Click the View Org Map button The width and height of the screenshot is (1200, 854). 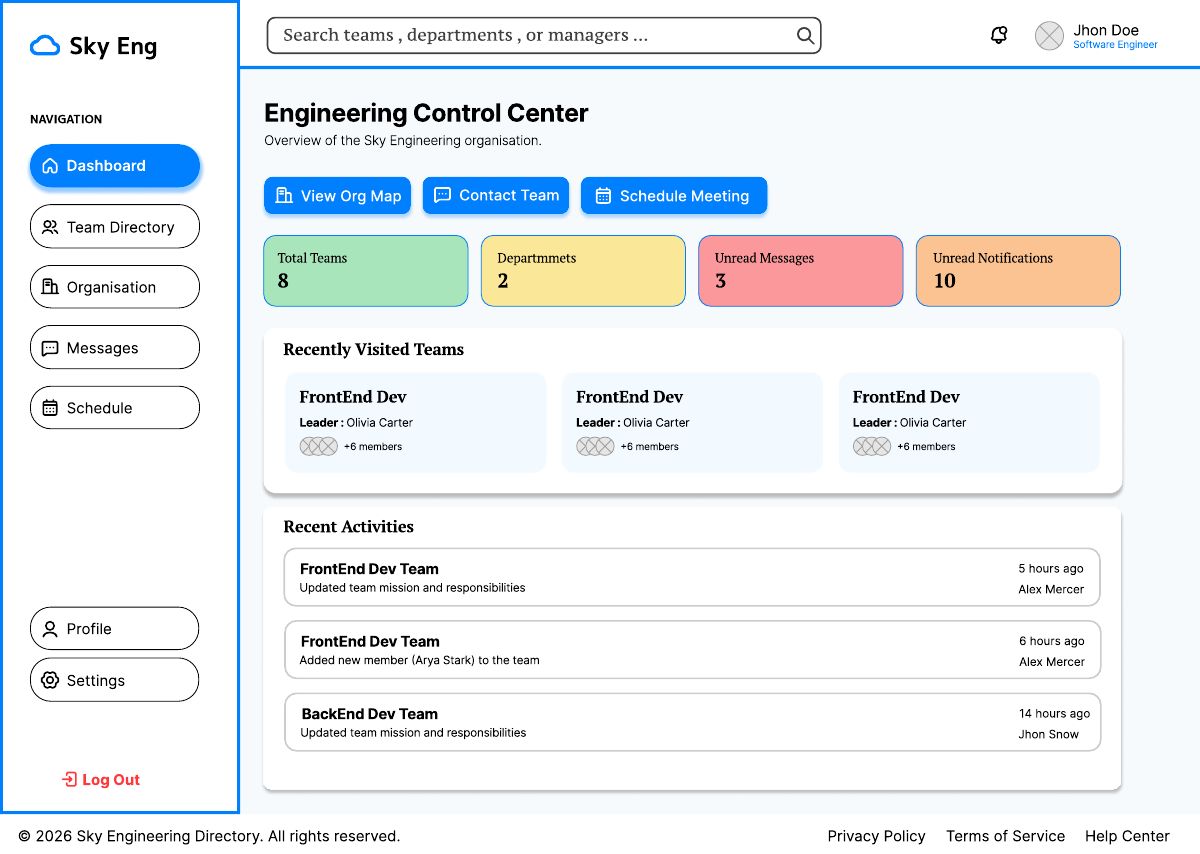pyautogui.click(x=338, y=196)
